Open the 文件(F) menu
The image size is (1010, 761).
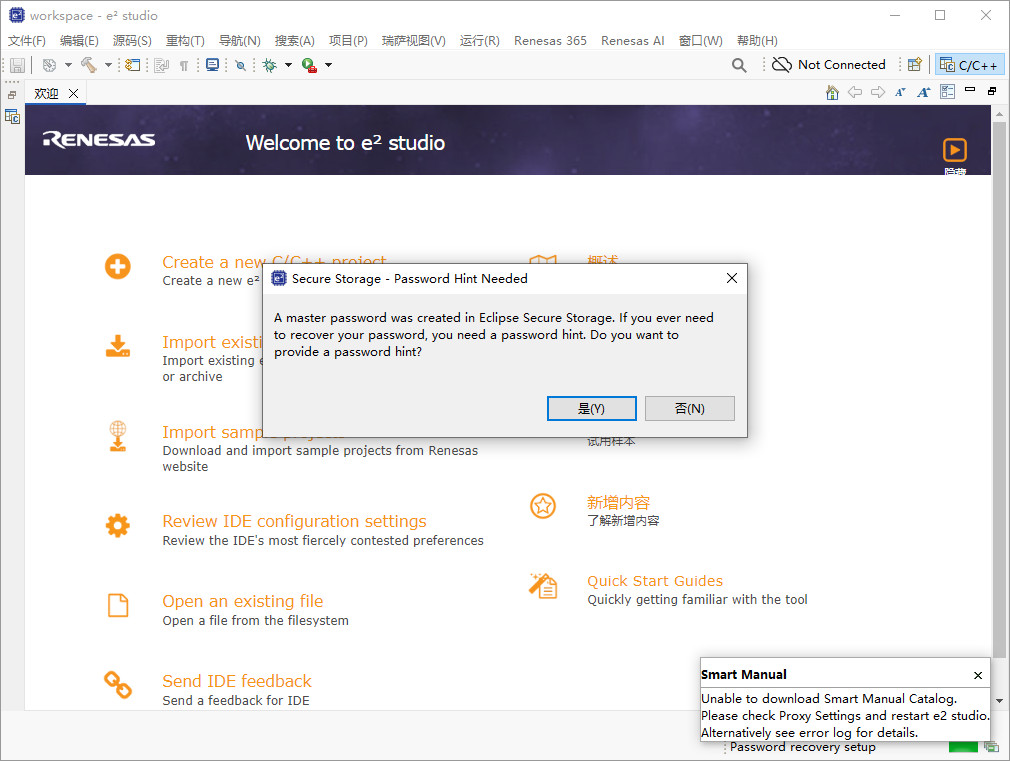tap(27, 41)
